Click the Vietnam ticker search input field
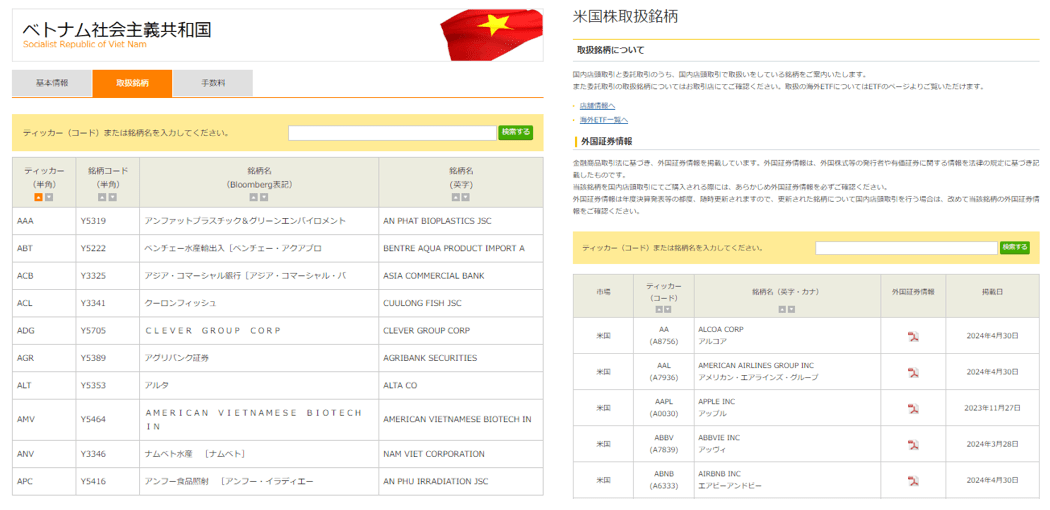 (x=392, y=132)
